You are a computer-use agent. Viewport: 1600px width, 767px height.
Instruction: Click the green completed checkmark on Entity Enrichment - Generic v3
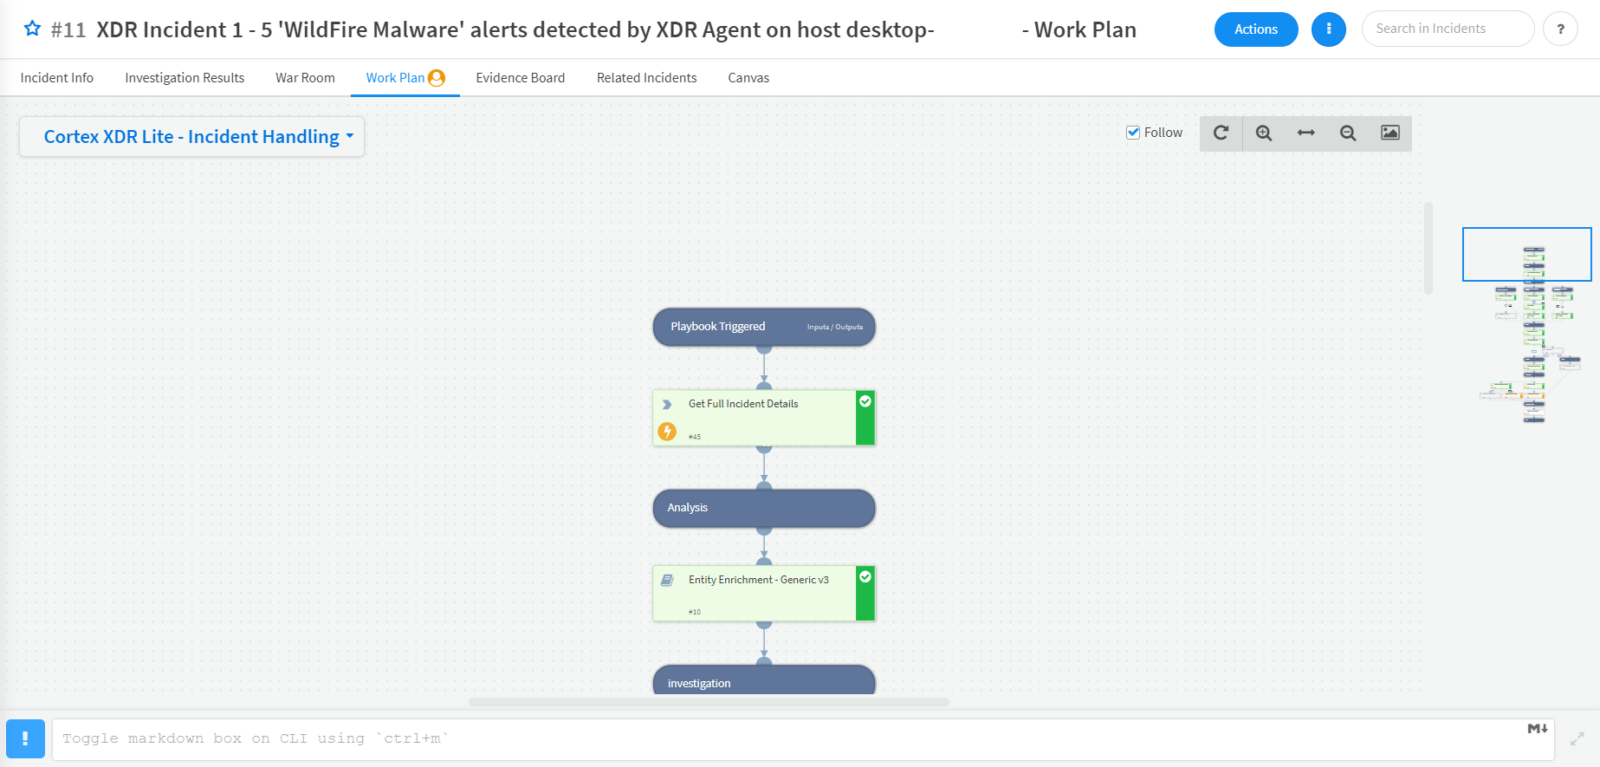865,577
